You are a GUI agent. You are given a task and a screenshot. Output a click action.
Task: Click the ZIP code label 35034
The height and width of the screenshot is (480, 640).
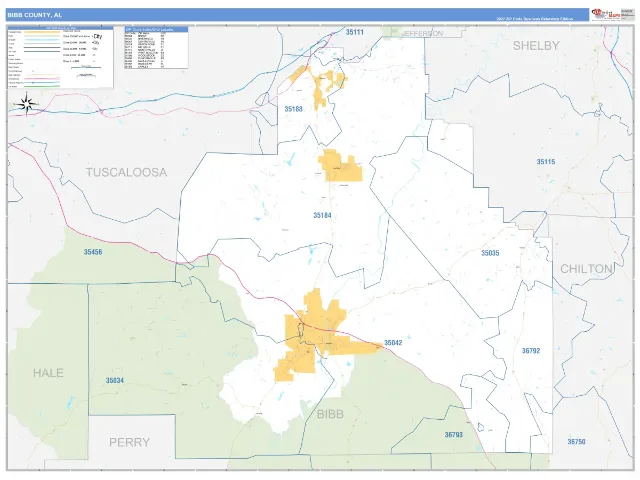pyautogui.click(x=115, y=380)
